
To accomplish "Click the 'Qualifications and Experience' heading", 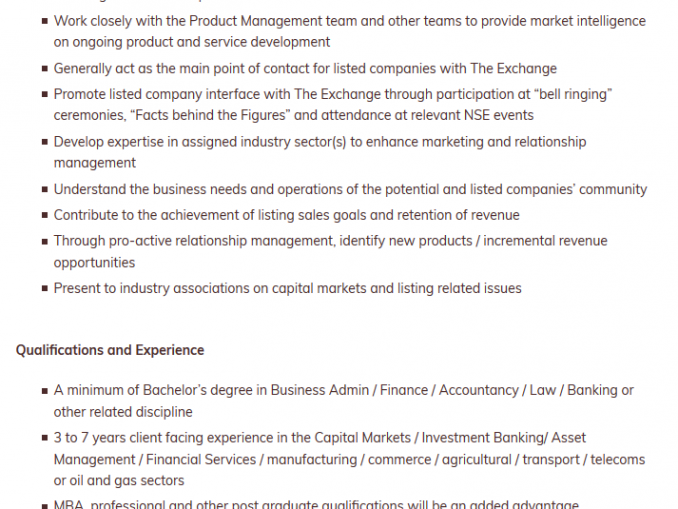I will [x=110, y=350].
